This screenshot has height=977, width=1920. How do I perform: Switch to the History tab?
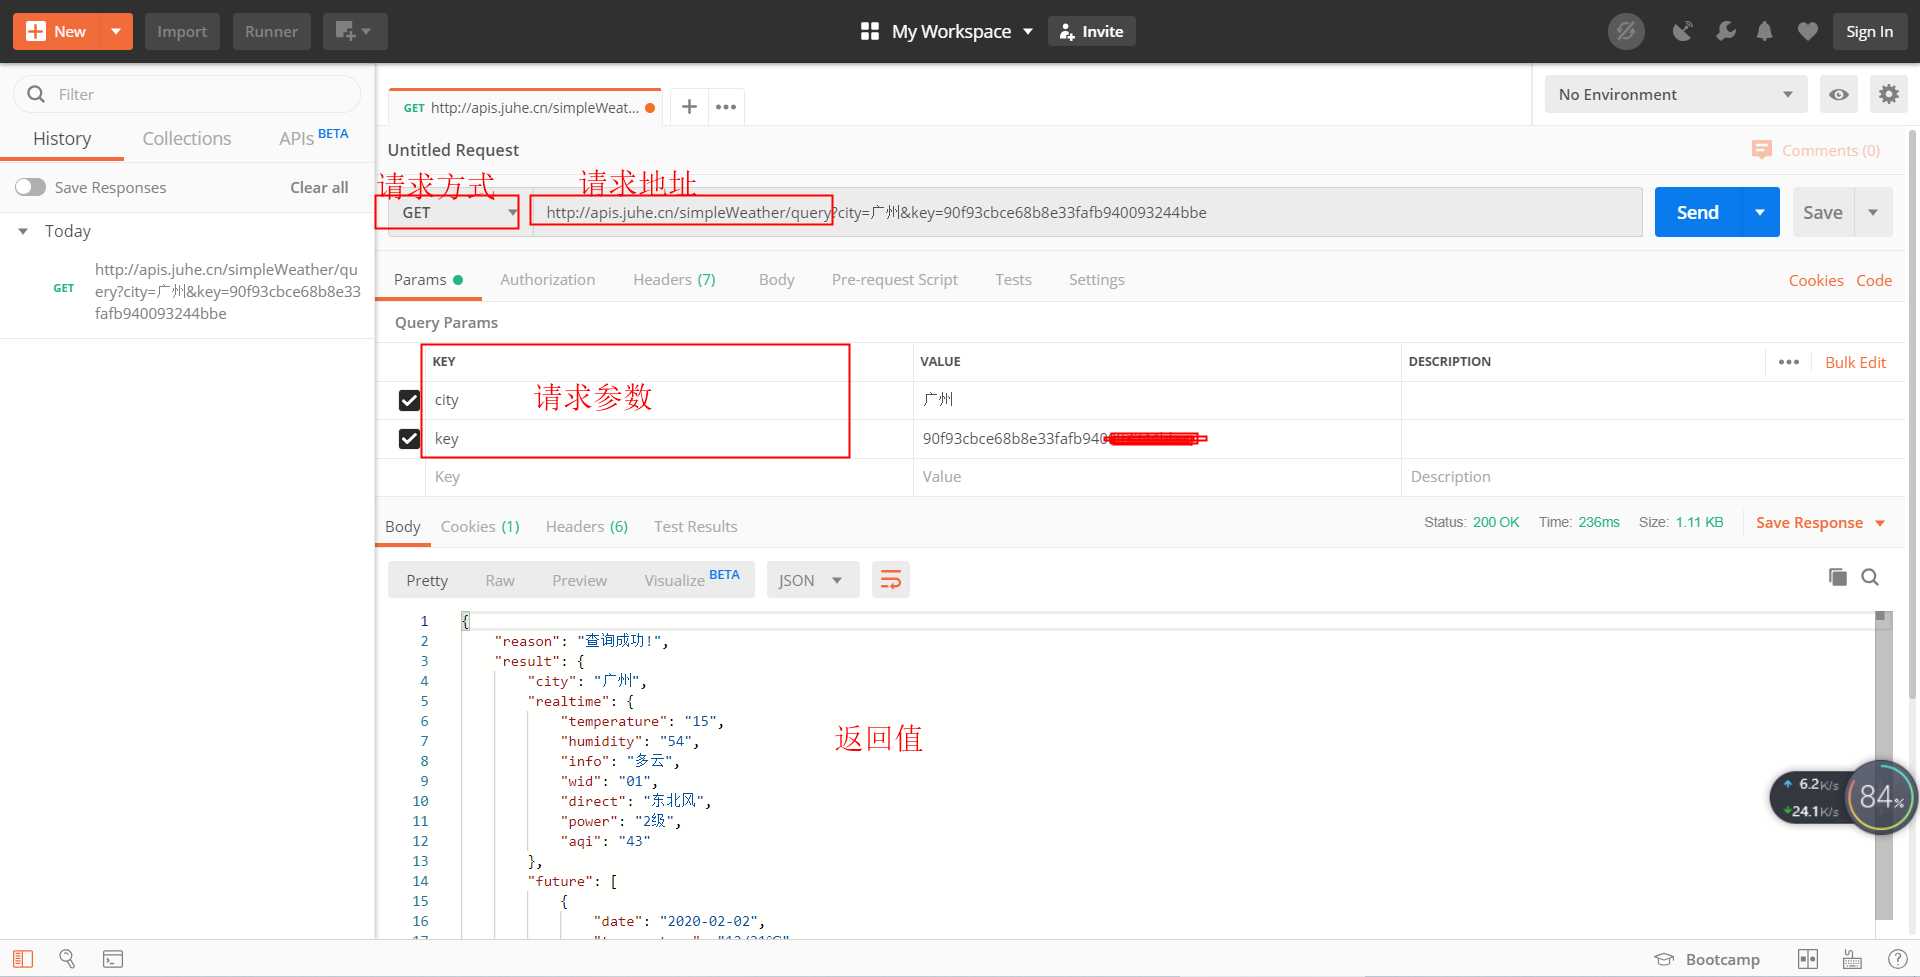62,138
